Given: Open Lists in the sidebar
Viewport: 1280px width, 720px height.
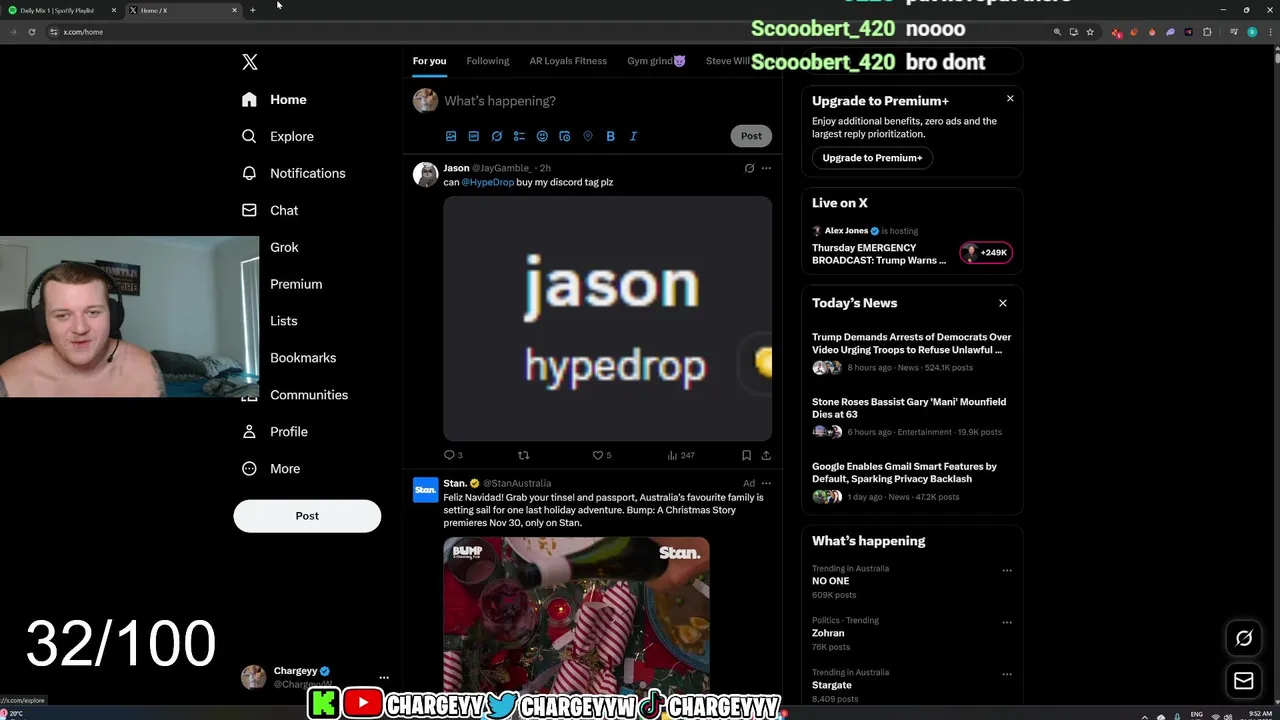Looking at the screenshot, I should click(x=284, y=321).
